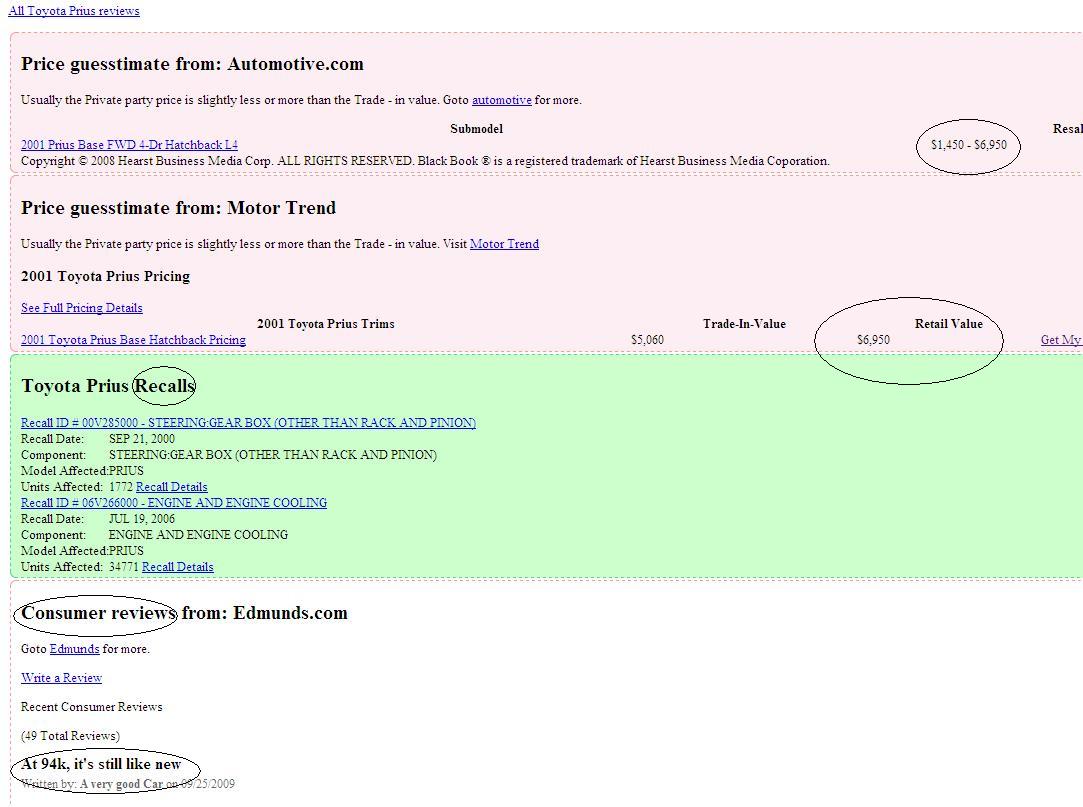Click Price guesstimate from: Automotive.com heading
Image resolution: width=1083 pixels, height=807 pixels.
(192, 64)
